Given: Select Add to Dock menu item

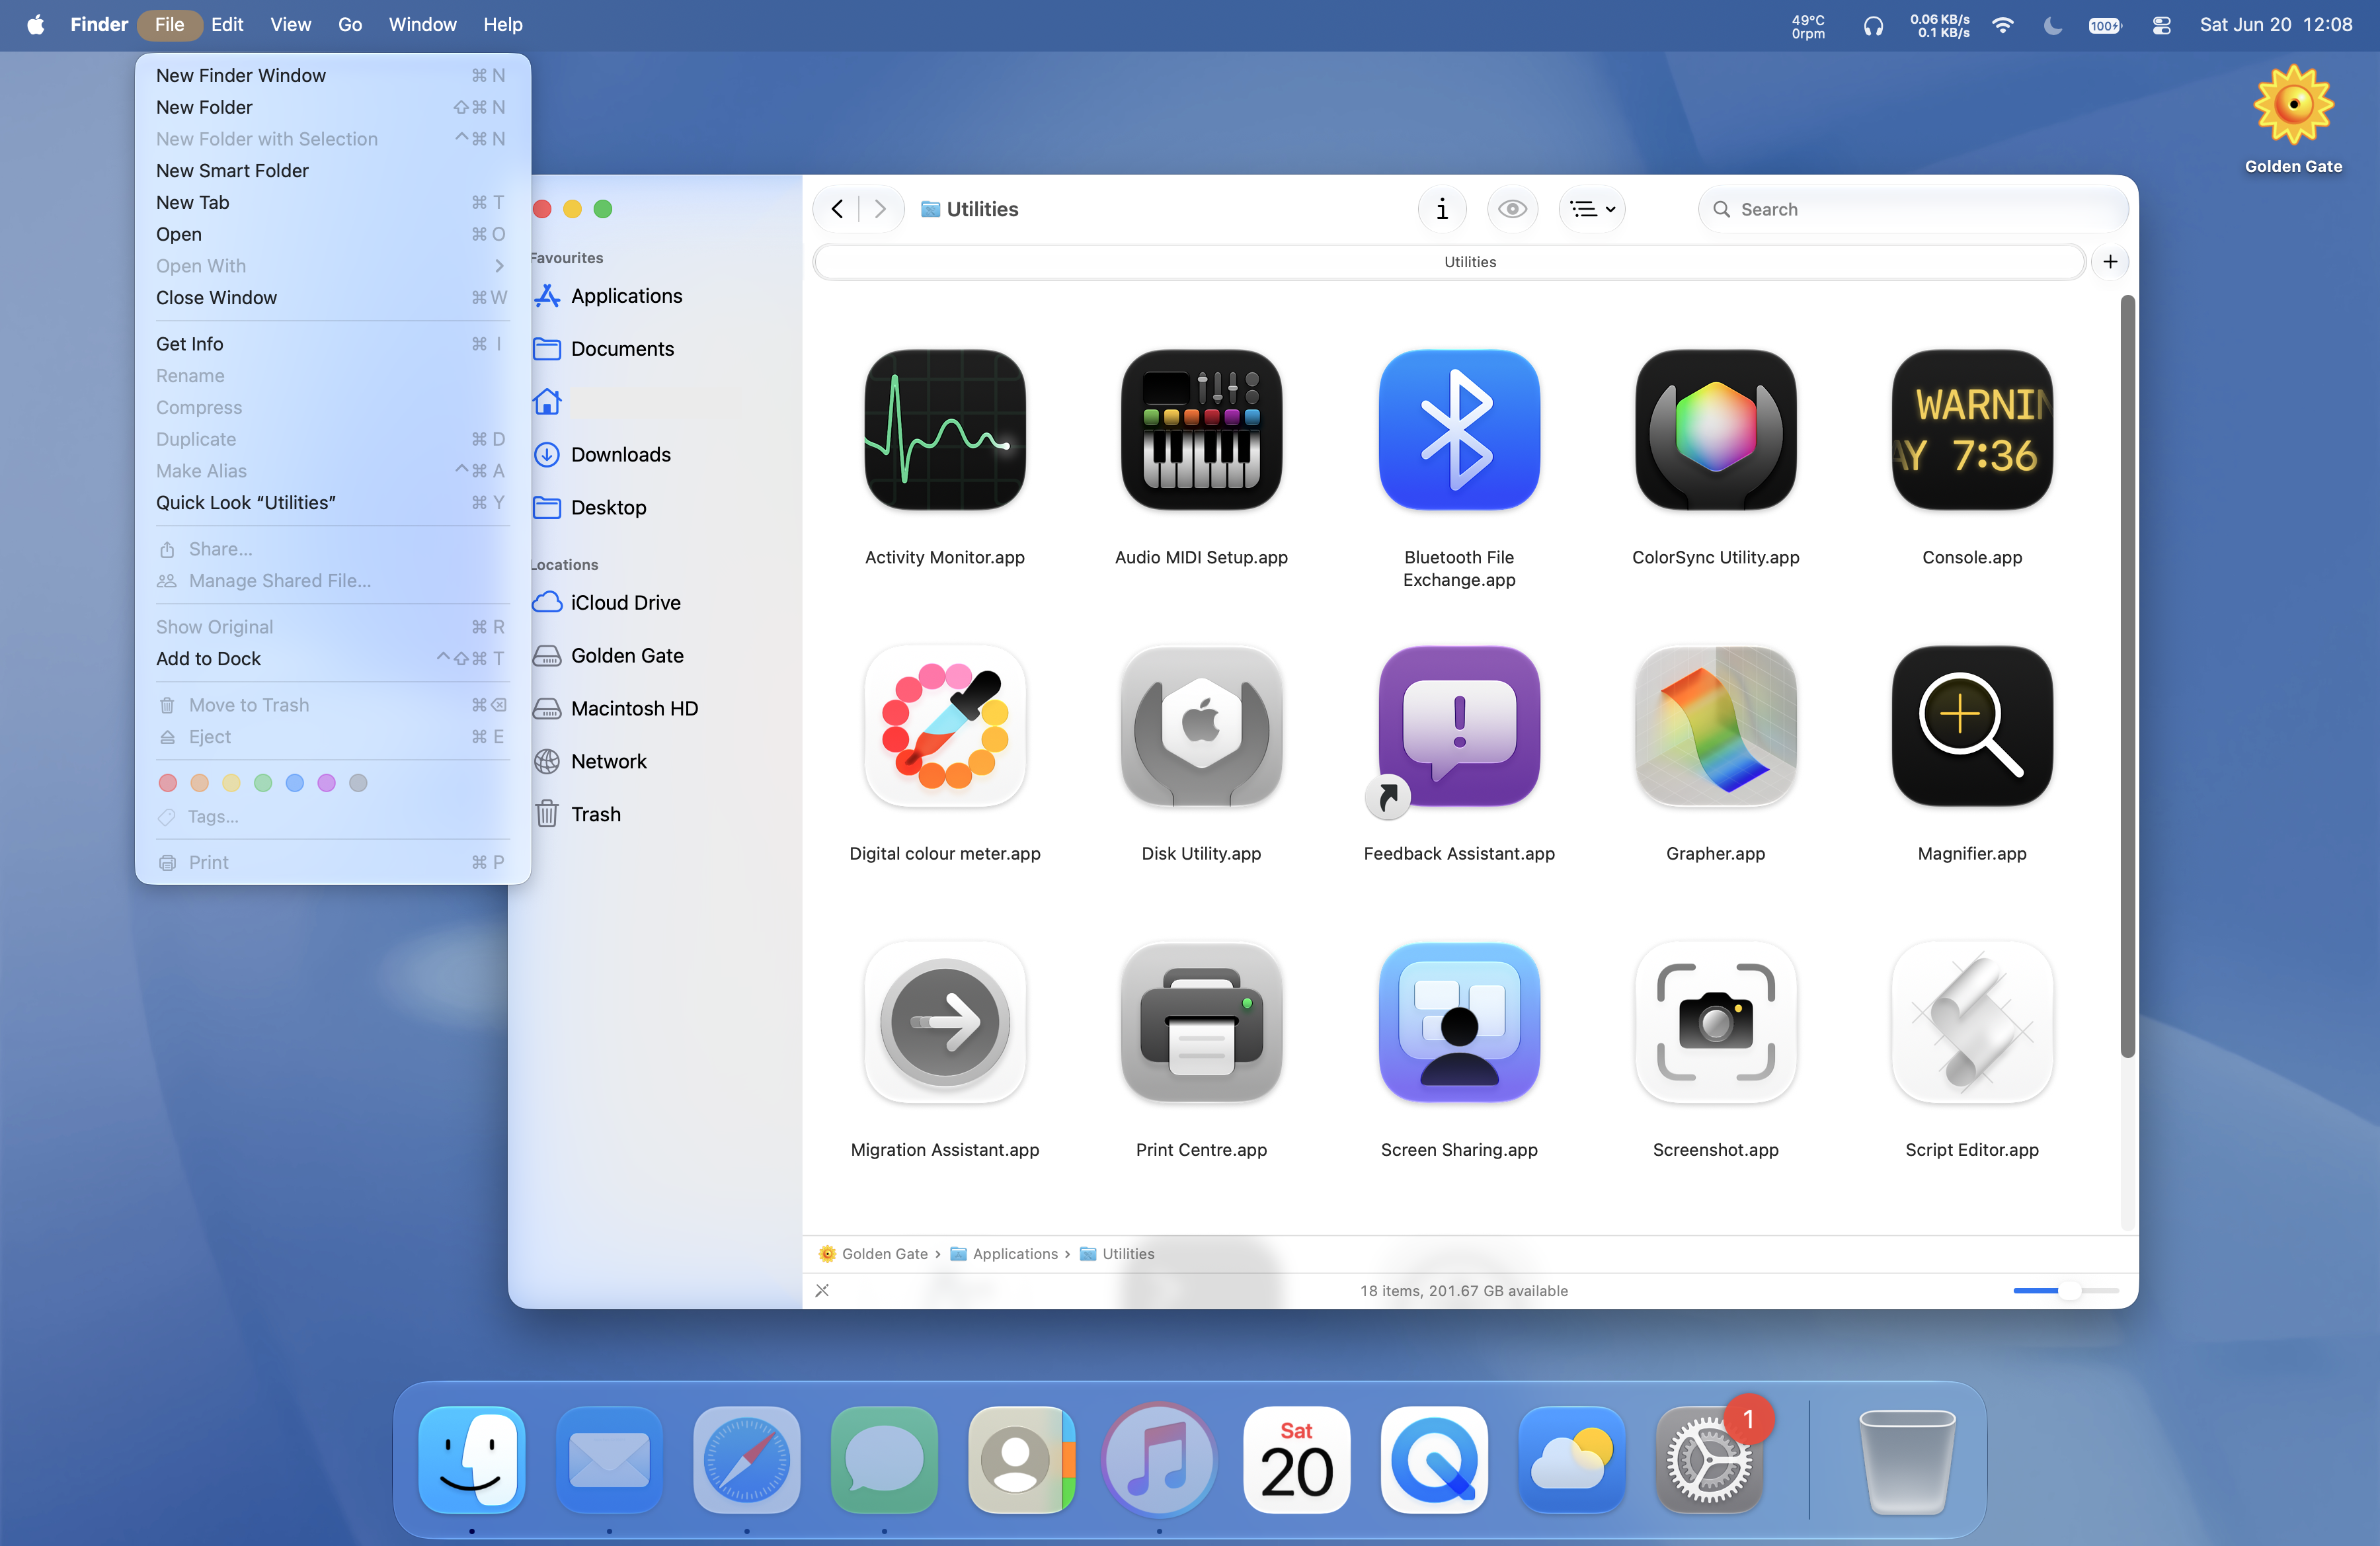Looking at the screenshot, I should pyautogui.click(x=332, y=659).
